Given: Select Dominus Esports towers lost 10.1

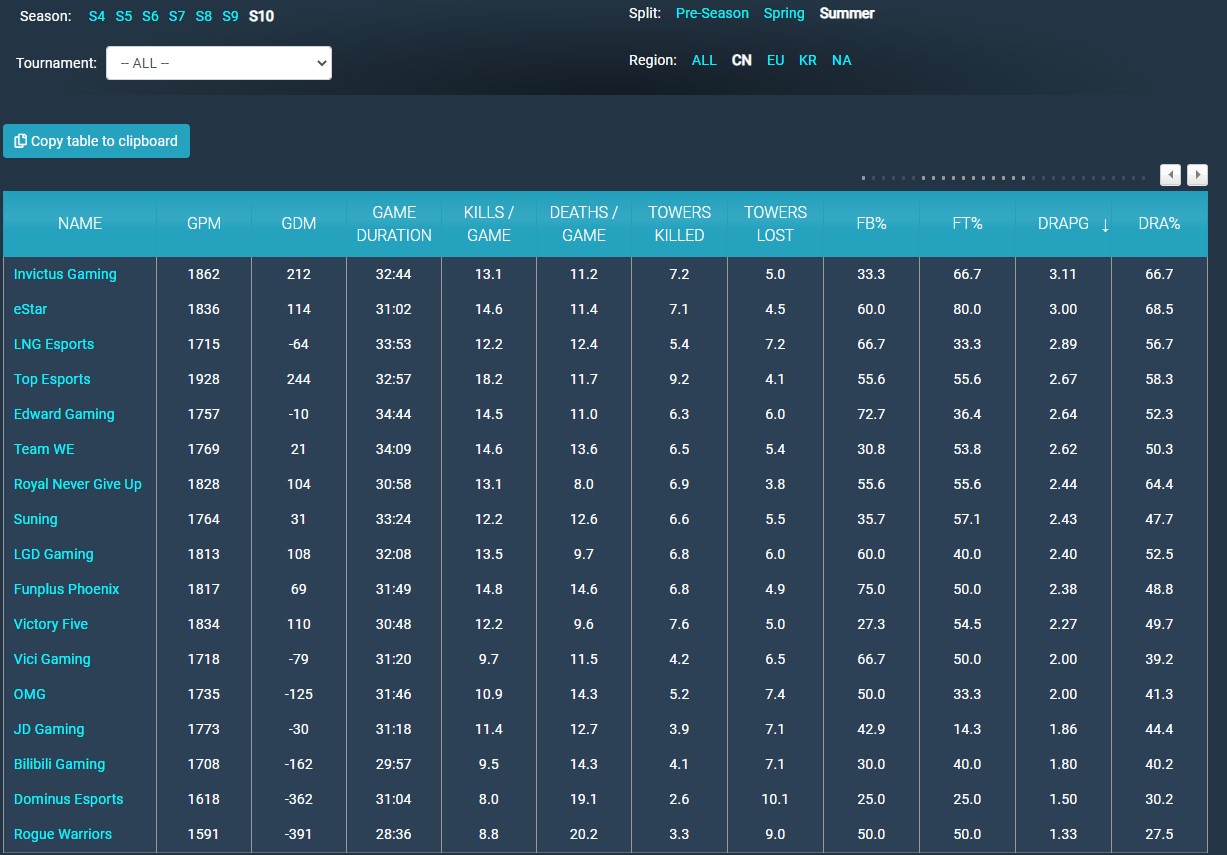Looking at the screenshot, I should [775, 799].
